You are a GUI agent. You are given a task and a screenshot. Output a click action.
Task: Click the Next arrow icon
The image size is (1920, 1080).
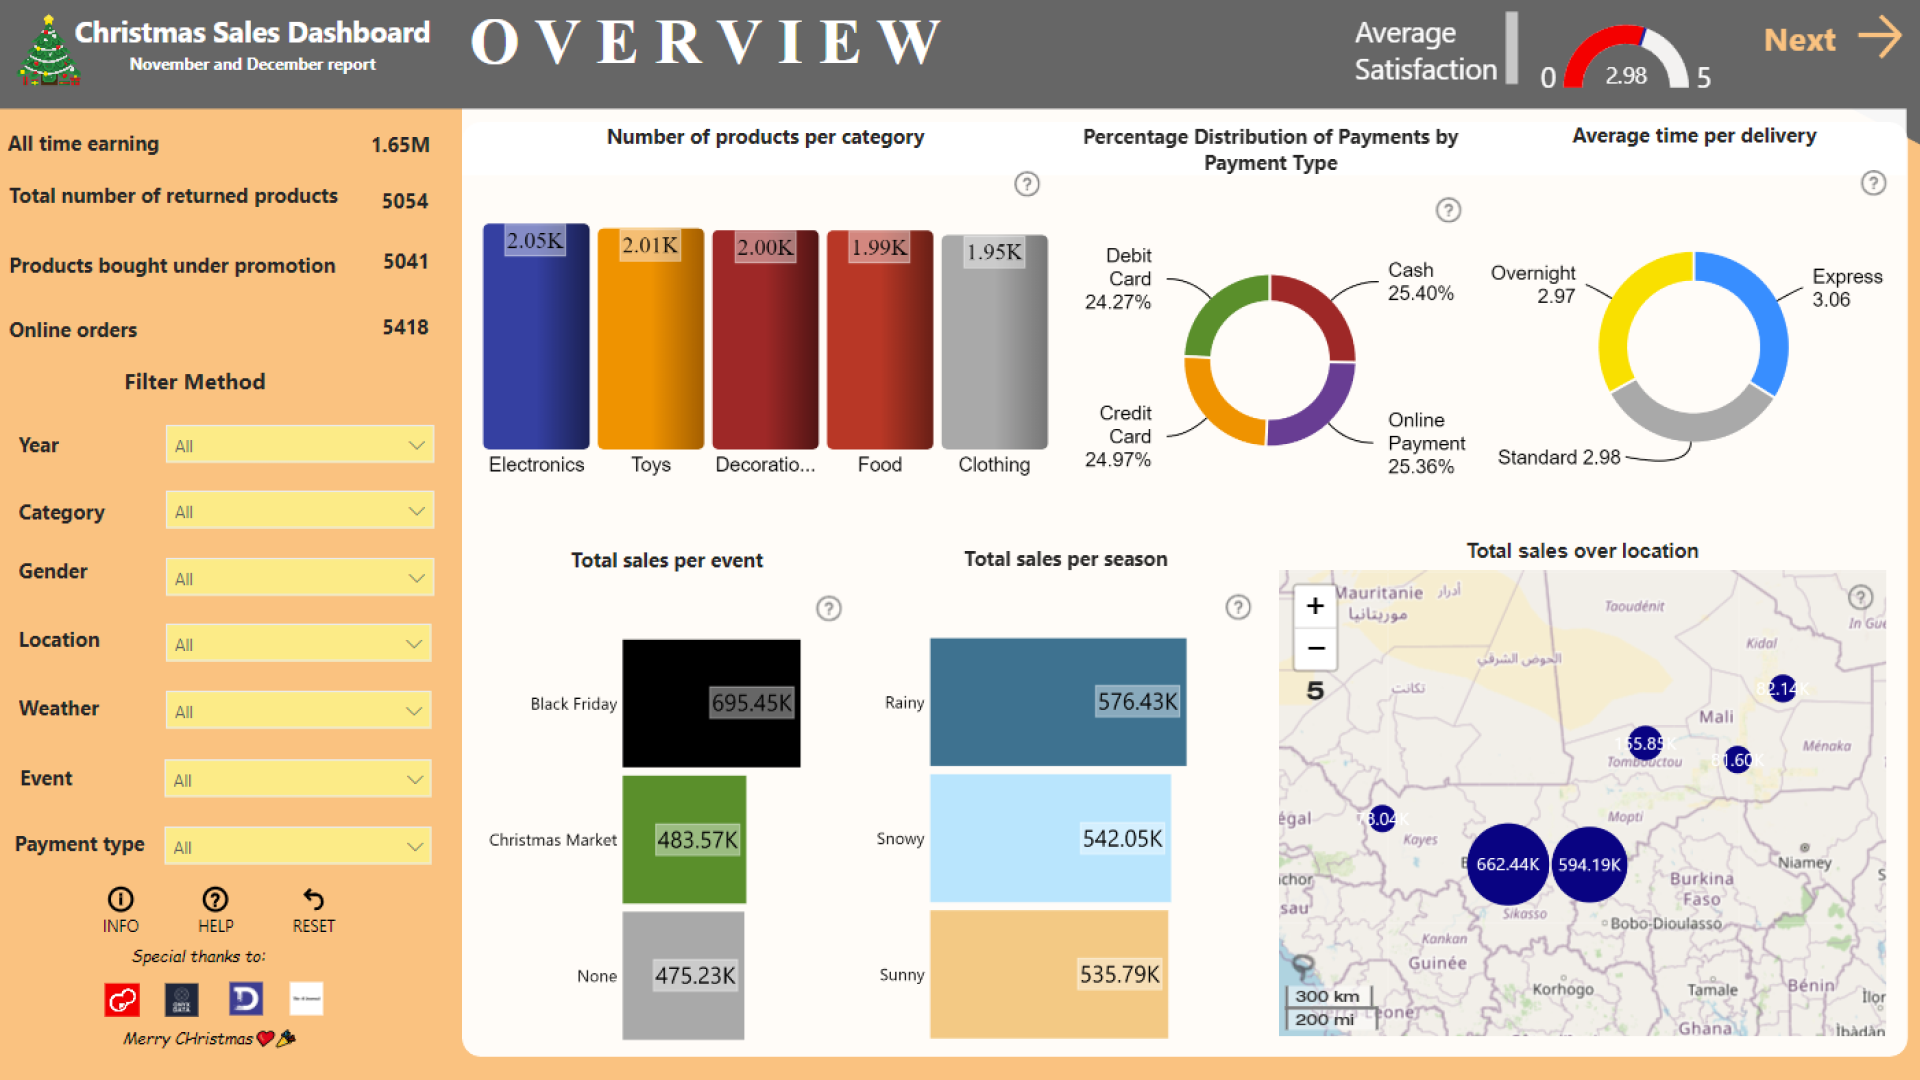pyautogui.click(x=1880, y=37)
